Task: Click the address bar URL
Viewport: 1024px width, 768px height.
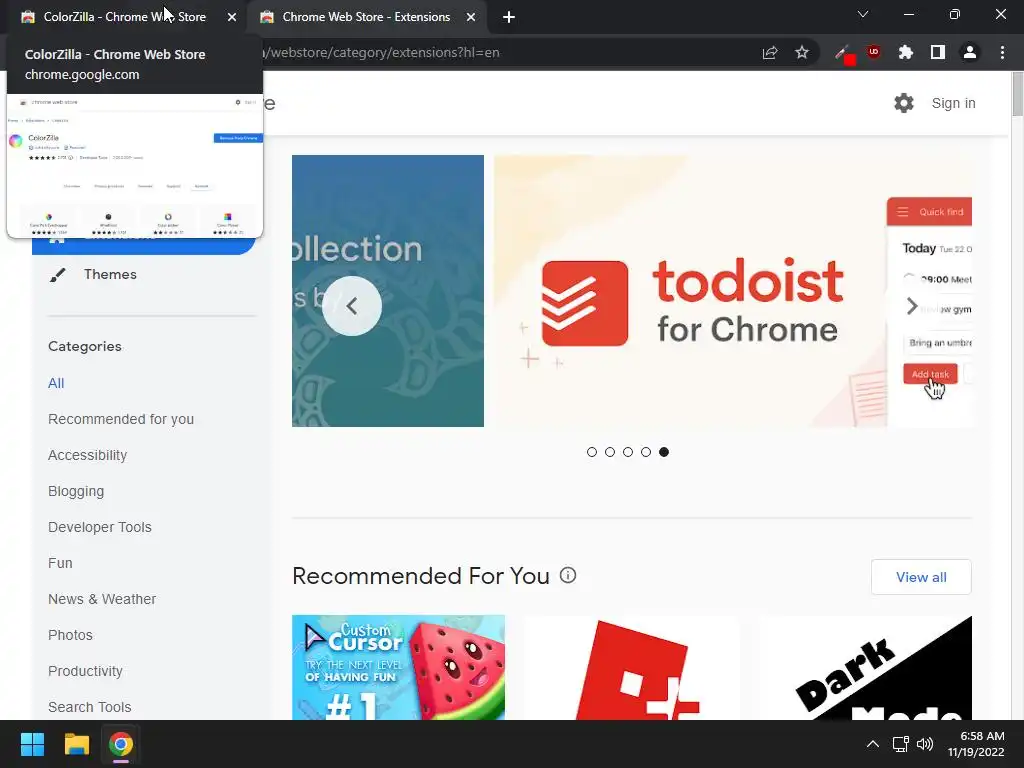Action: 381,52
